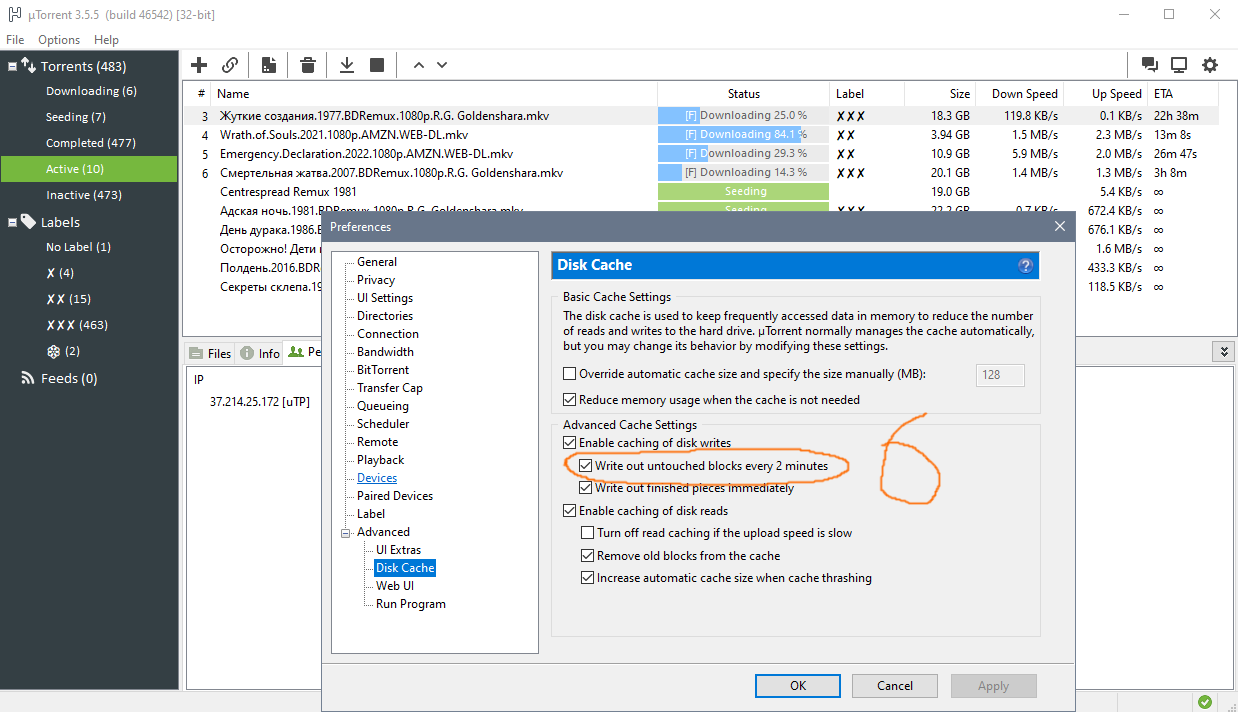The height and width of the screenshot is (712, 1238).
Task: Select Inactive (473) in the sidebar
Action: tap(84, 195)
